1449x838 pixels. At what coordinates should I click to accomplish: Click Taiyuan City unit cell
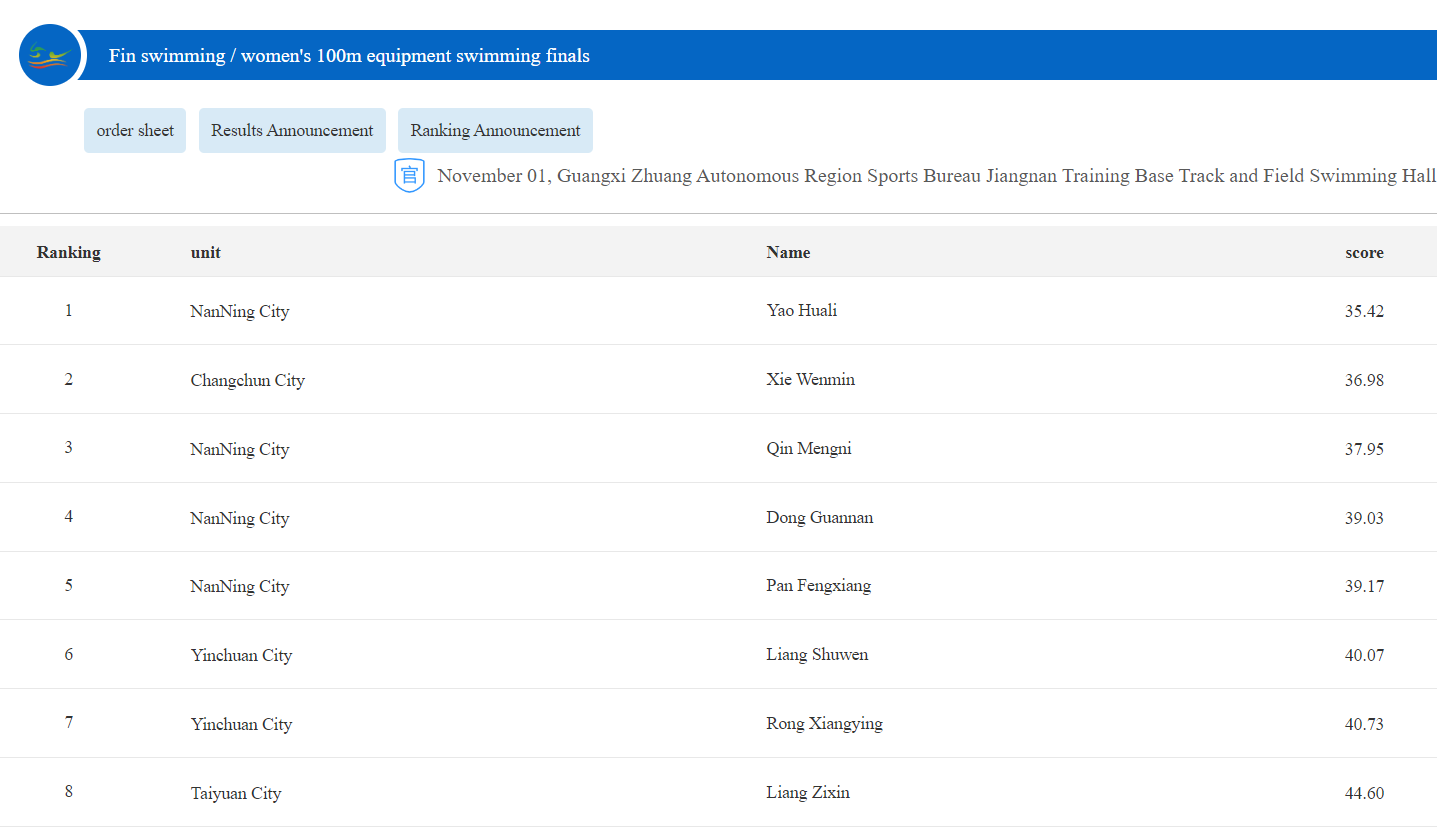[236, 794]
